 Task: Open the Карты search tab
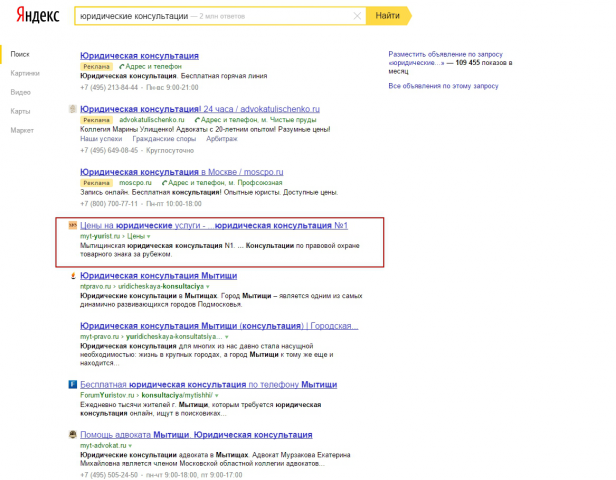coord(20,111)
